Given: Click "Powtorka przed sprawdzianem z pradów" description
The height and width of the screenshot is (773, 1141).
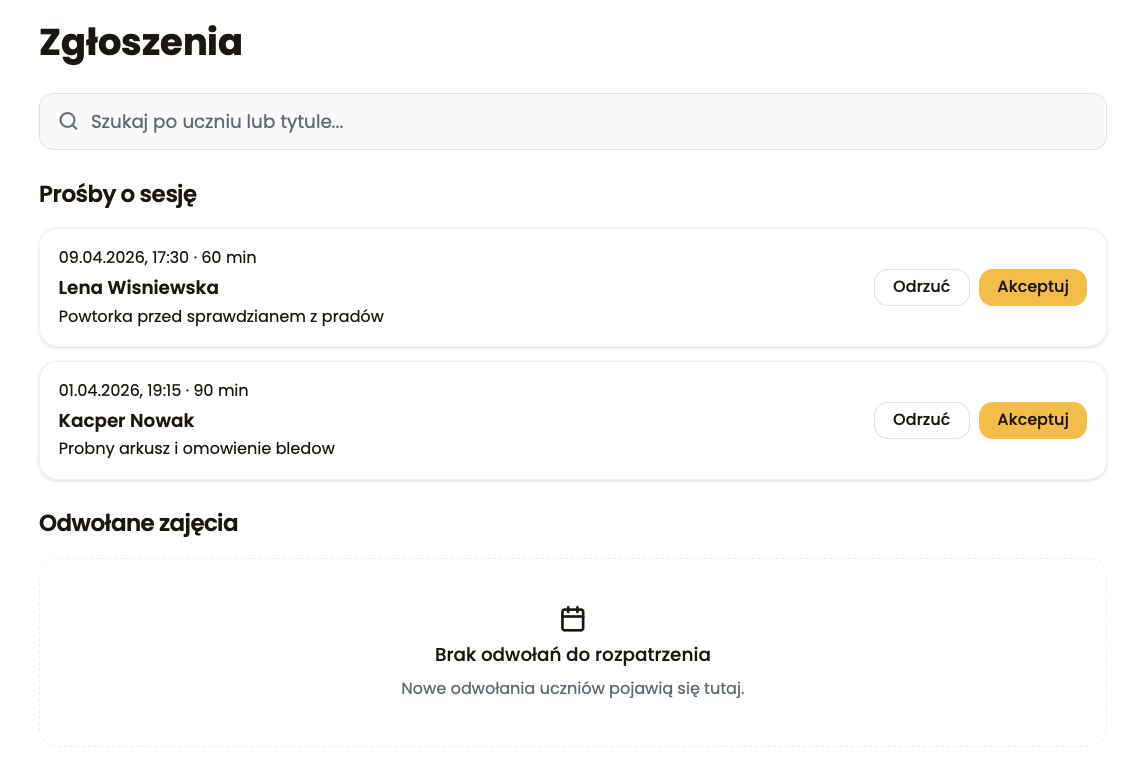Looking at the screenshot, I should (221, 316).
